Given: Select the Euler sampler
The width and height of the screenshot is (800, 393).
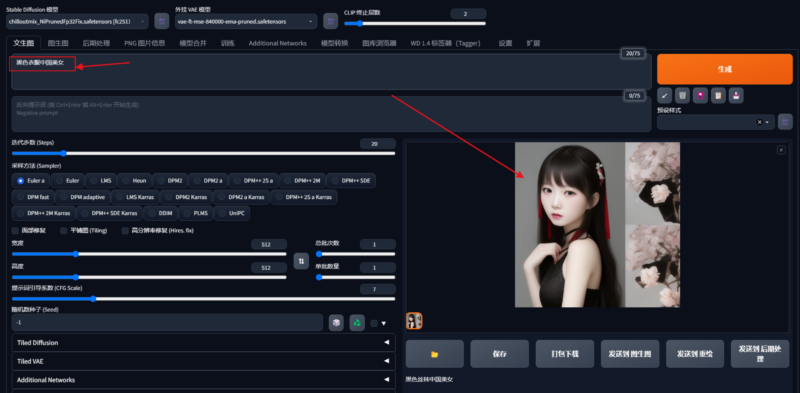Looking at the screenshot, I should coord(68,181).
